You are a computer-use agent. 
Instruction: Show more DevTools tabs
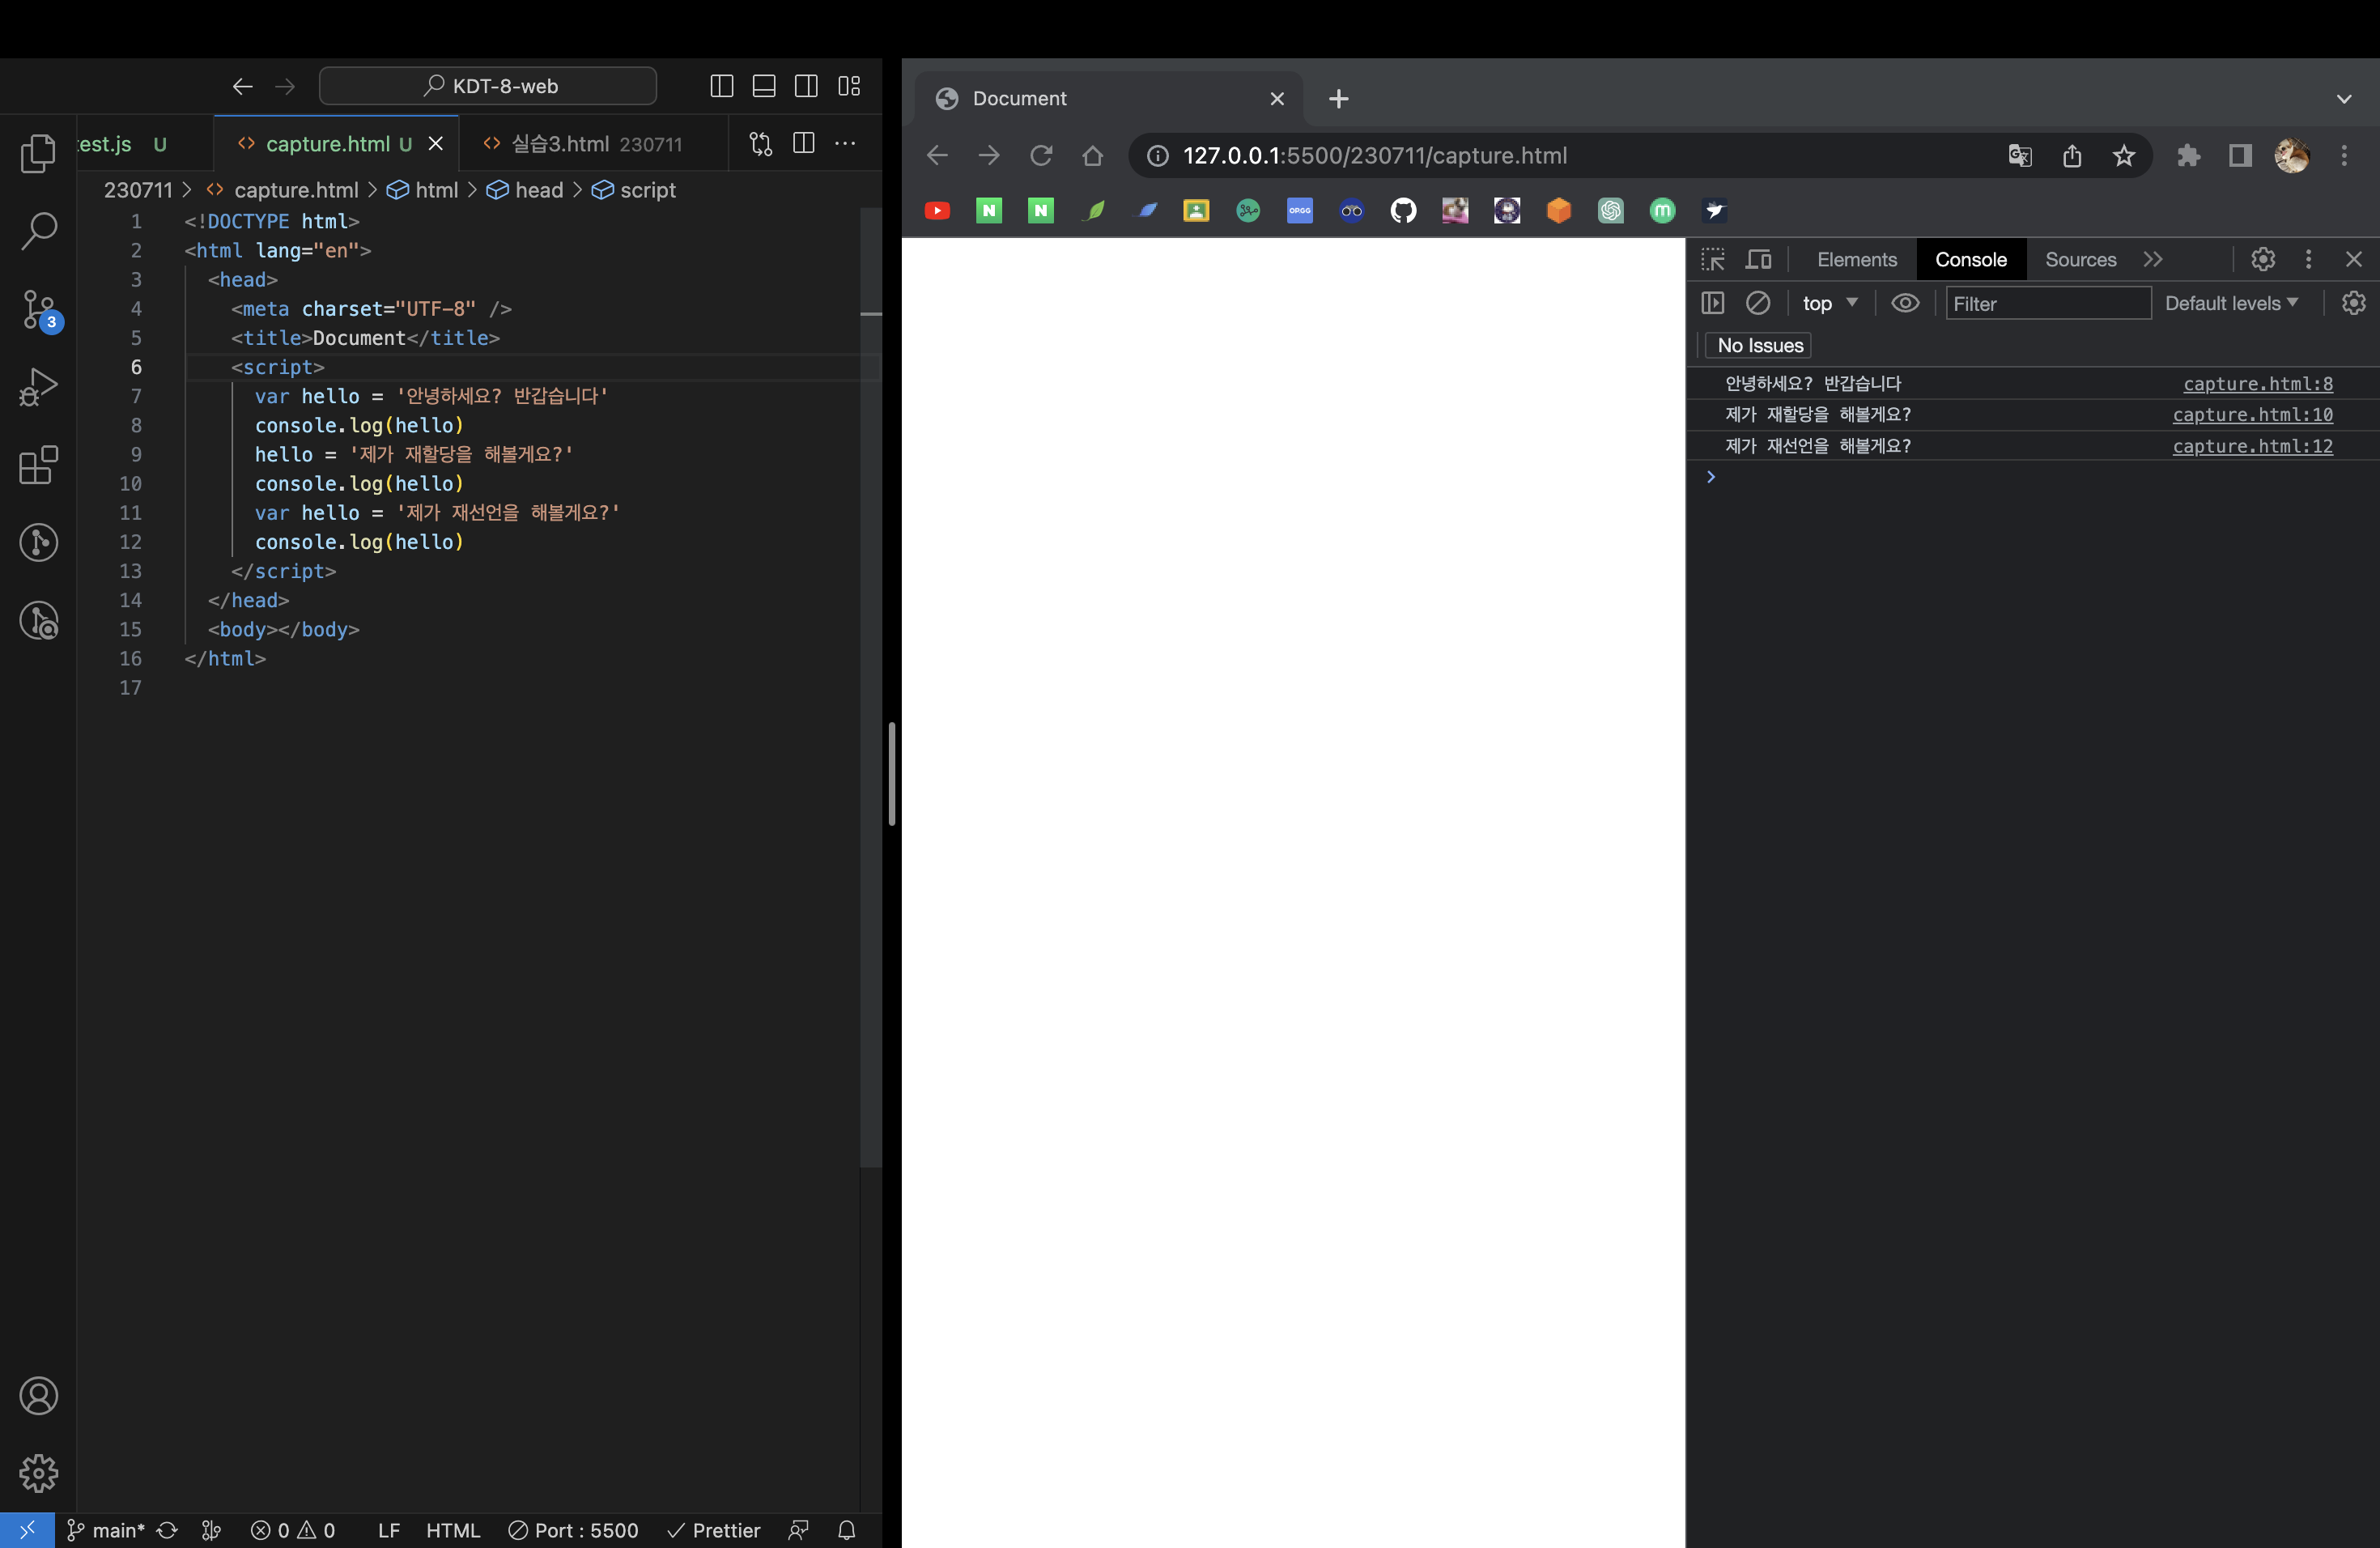2153,260
